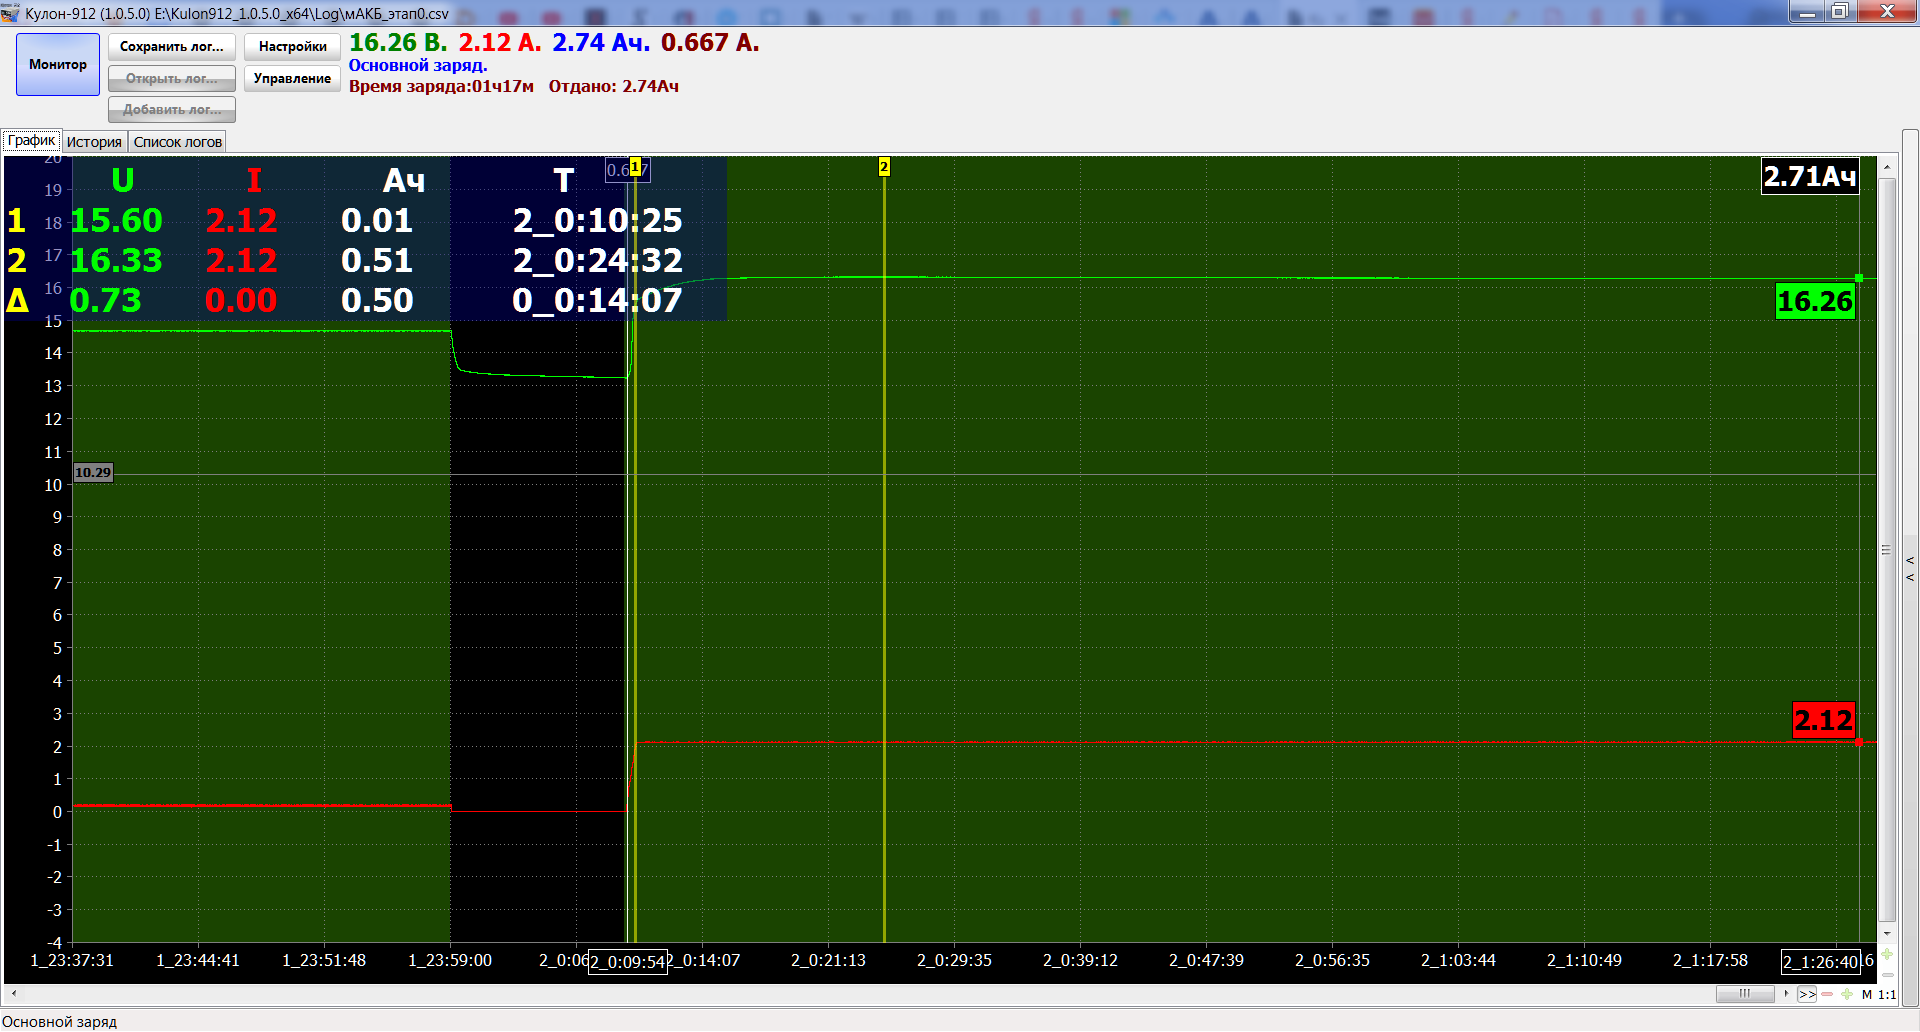Expand the collapsed right side panel

pos(1910,568)
